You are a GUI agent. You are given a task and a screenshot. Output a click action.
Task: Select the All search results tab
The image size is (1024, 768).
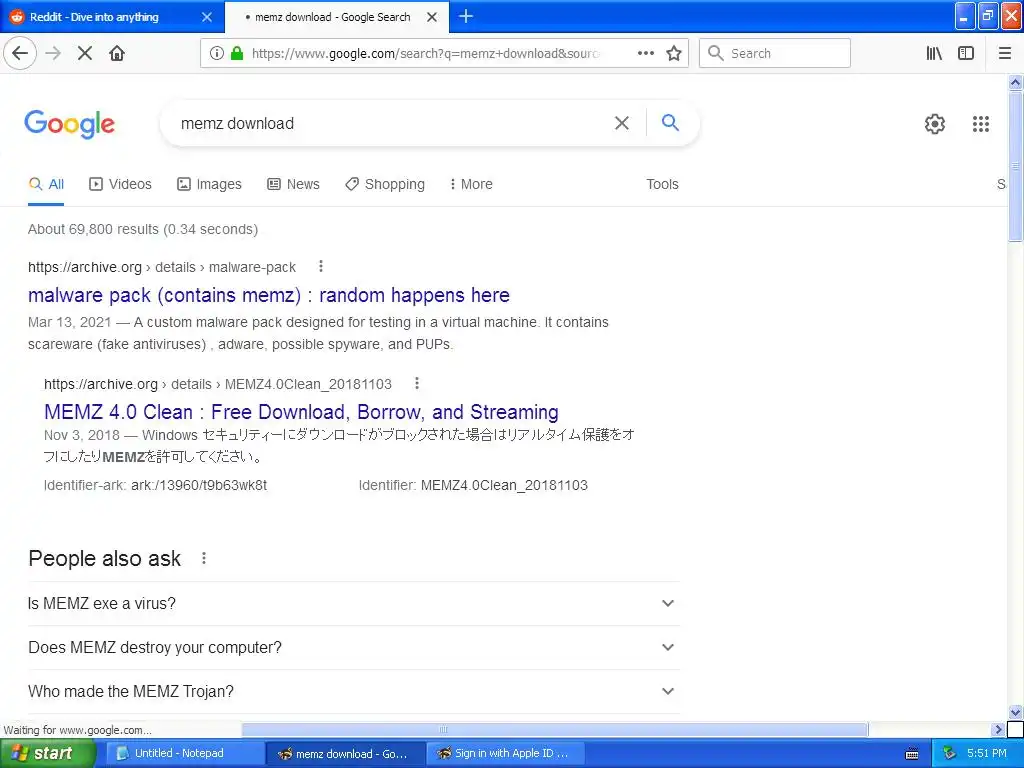(46, 184)
